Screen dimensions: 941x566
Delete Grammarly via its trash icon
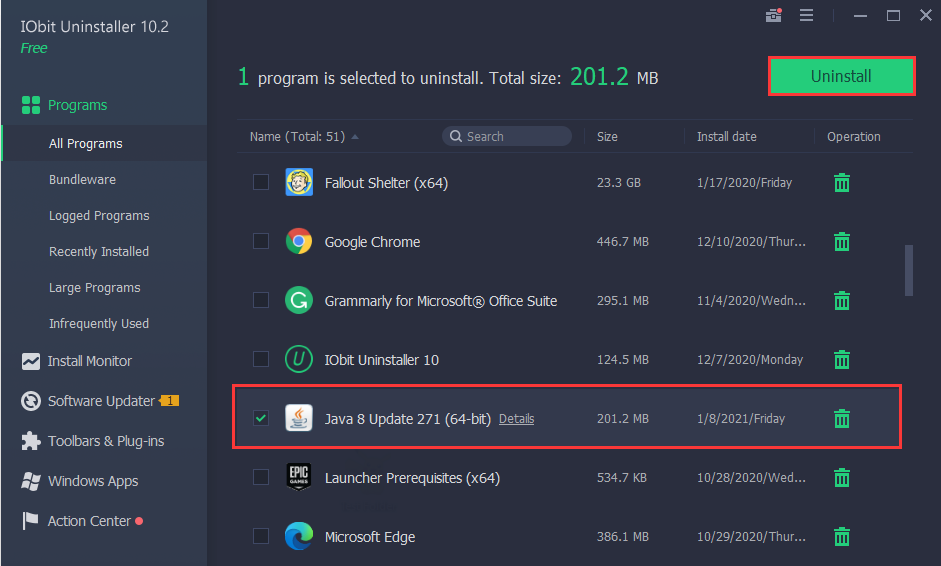point(842,300)
